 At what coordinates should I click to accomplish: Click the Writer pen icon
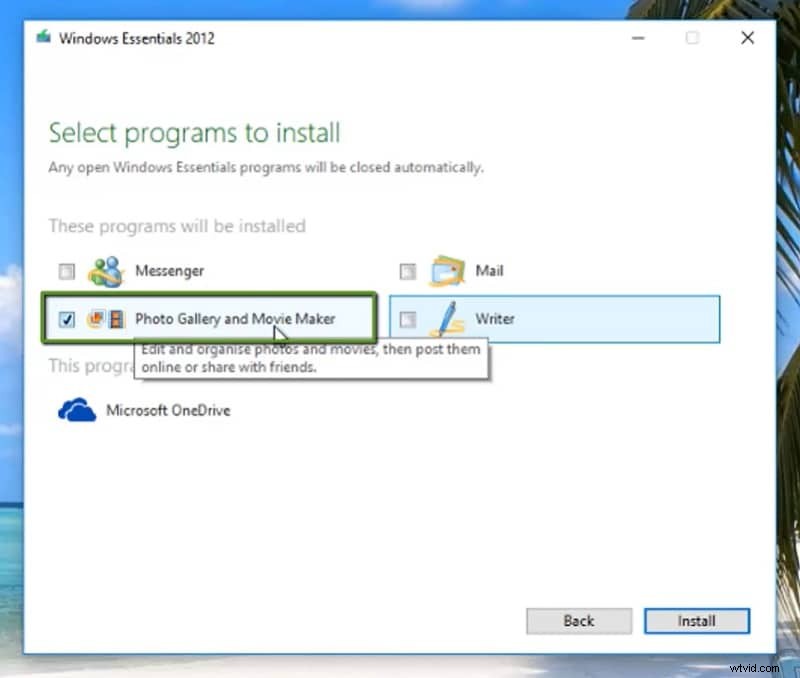447,319
